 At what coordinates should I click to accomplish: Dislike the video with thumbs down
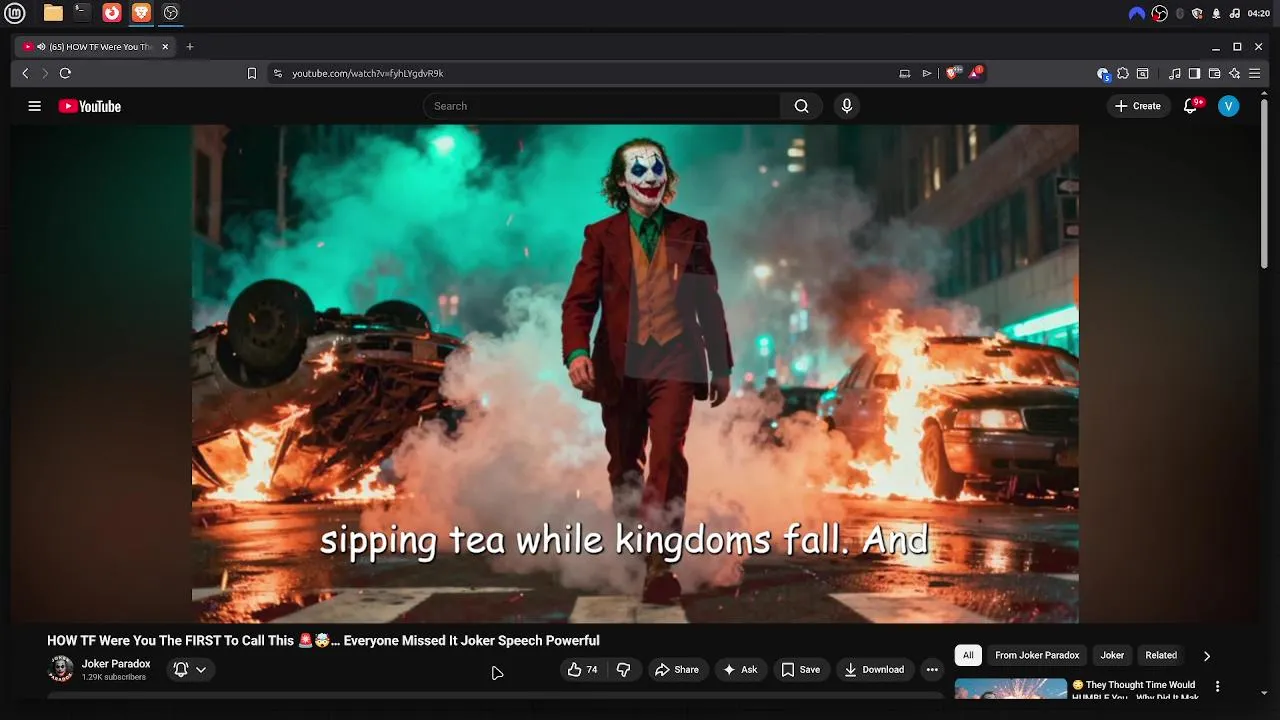click(x=623, y=670)
